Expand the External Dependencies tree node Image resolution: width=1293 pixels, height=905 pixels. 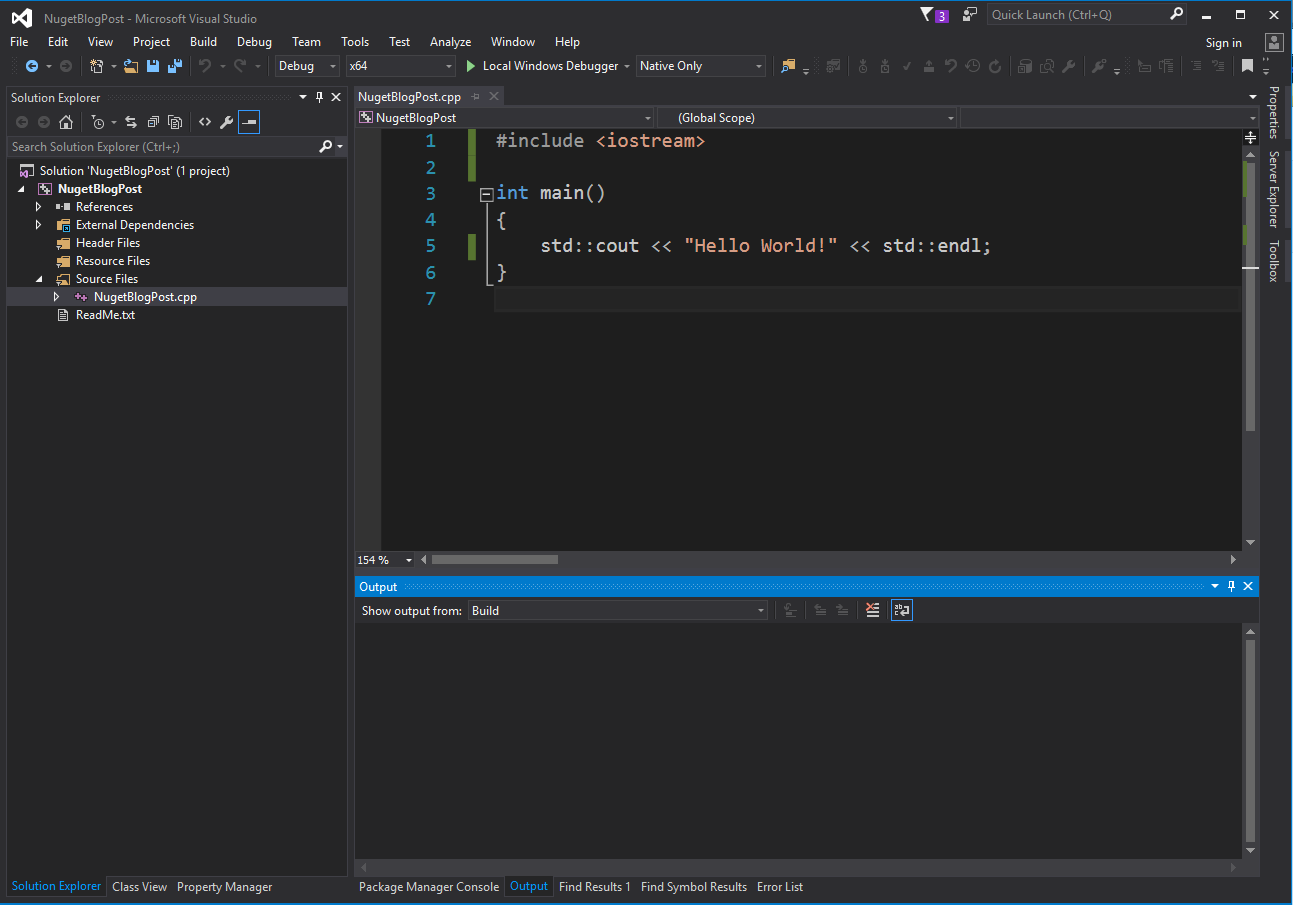tap(39, 225)
